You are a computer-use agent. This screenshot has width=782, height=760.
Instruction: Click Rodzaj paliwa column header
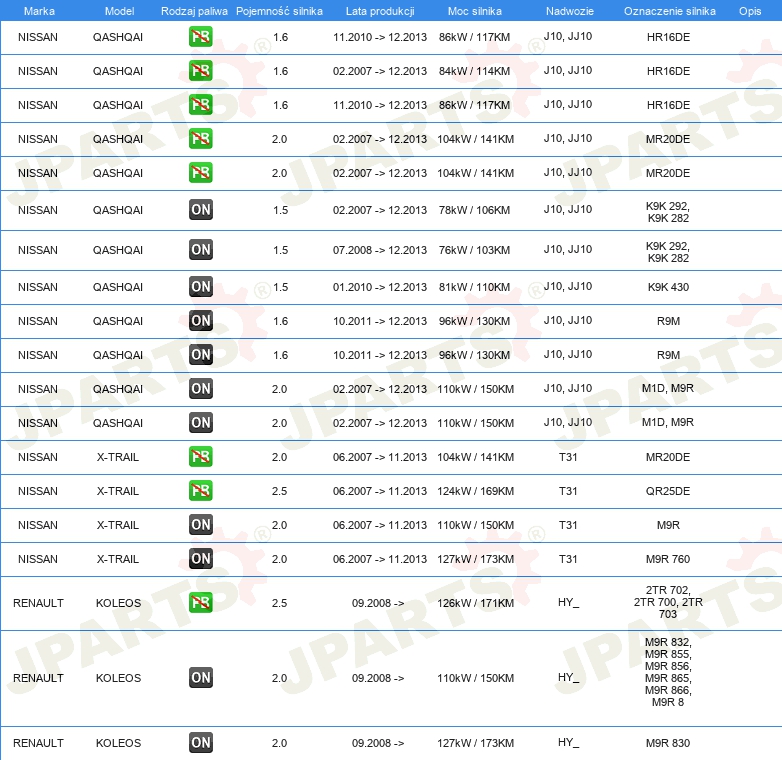pyautogui.click(x=194, y=11)
